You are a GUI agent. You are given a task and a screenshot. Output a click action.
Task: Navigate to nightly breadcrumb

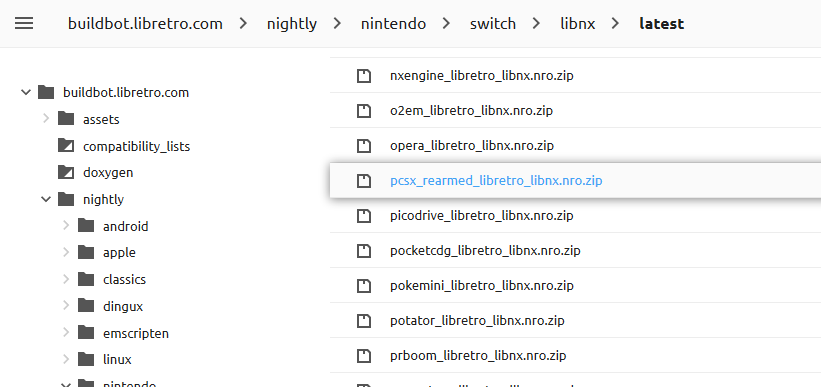[292, 24]
